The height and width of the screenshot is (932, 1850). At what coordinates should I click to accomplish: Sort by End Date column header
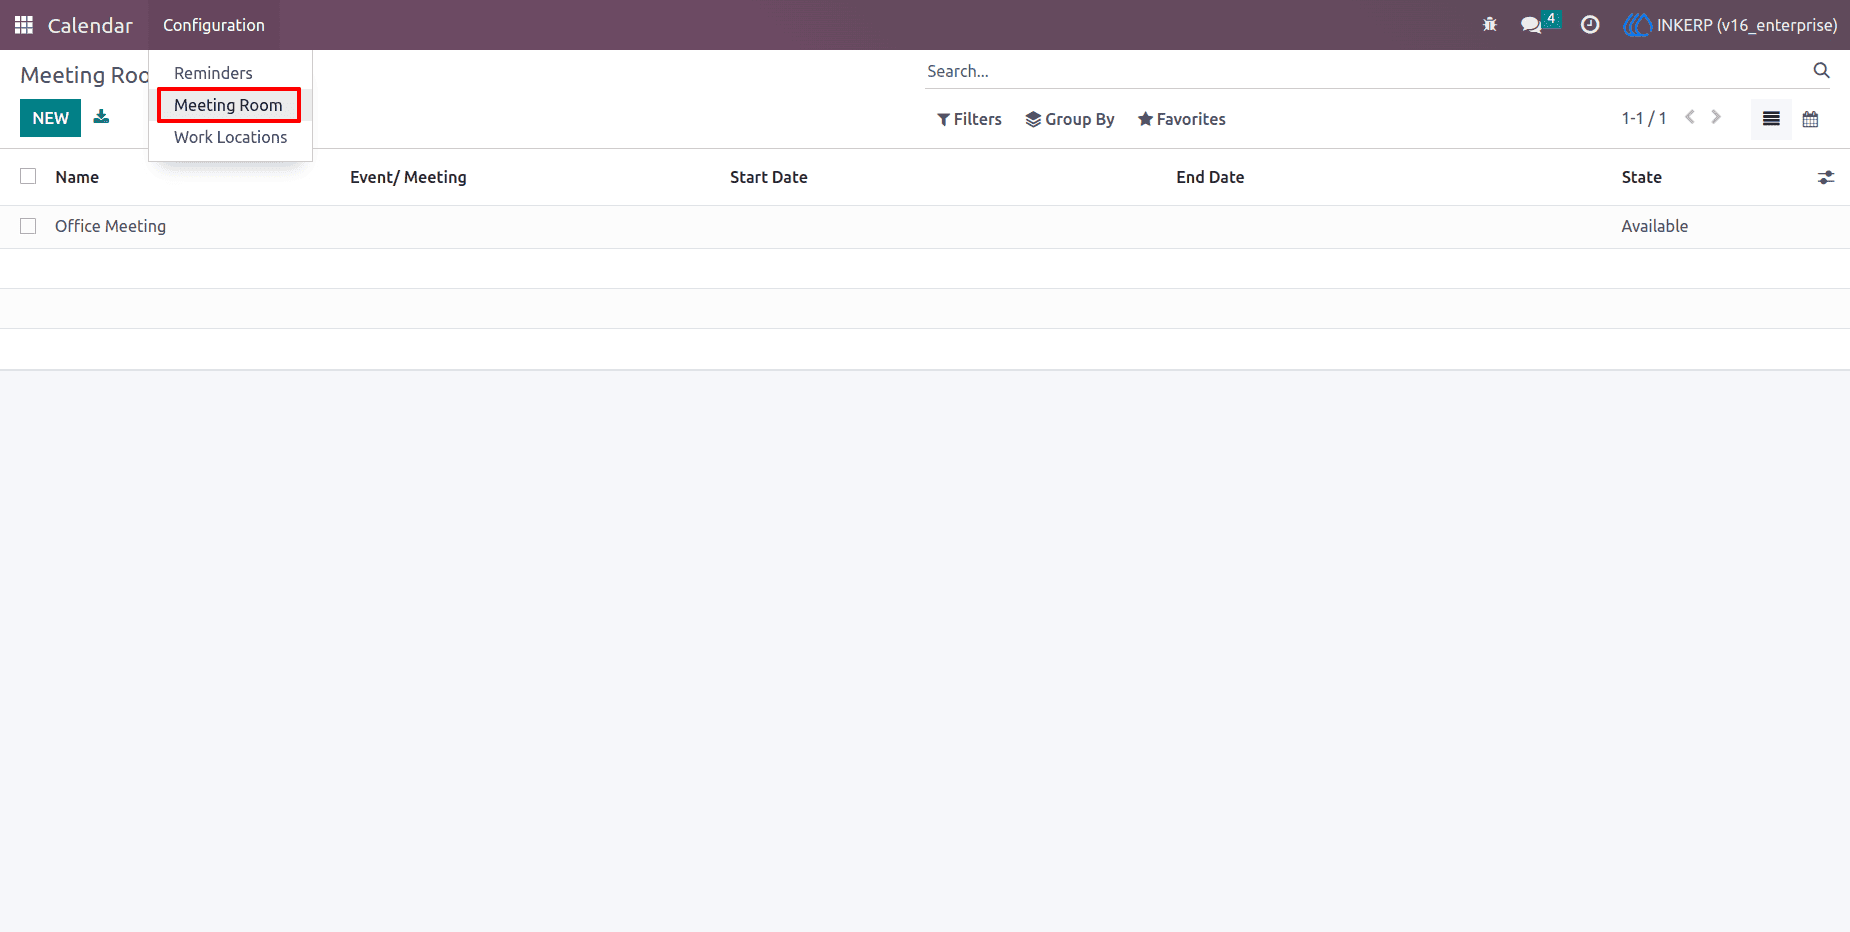click(x=1210, y=177)
